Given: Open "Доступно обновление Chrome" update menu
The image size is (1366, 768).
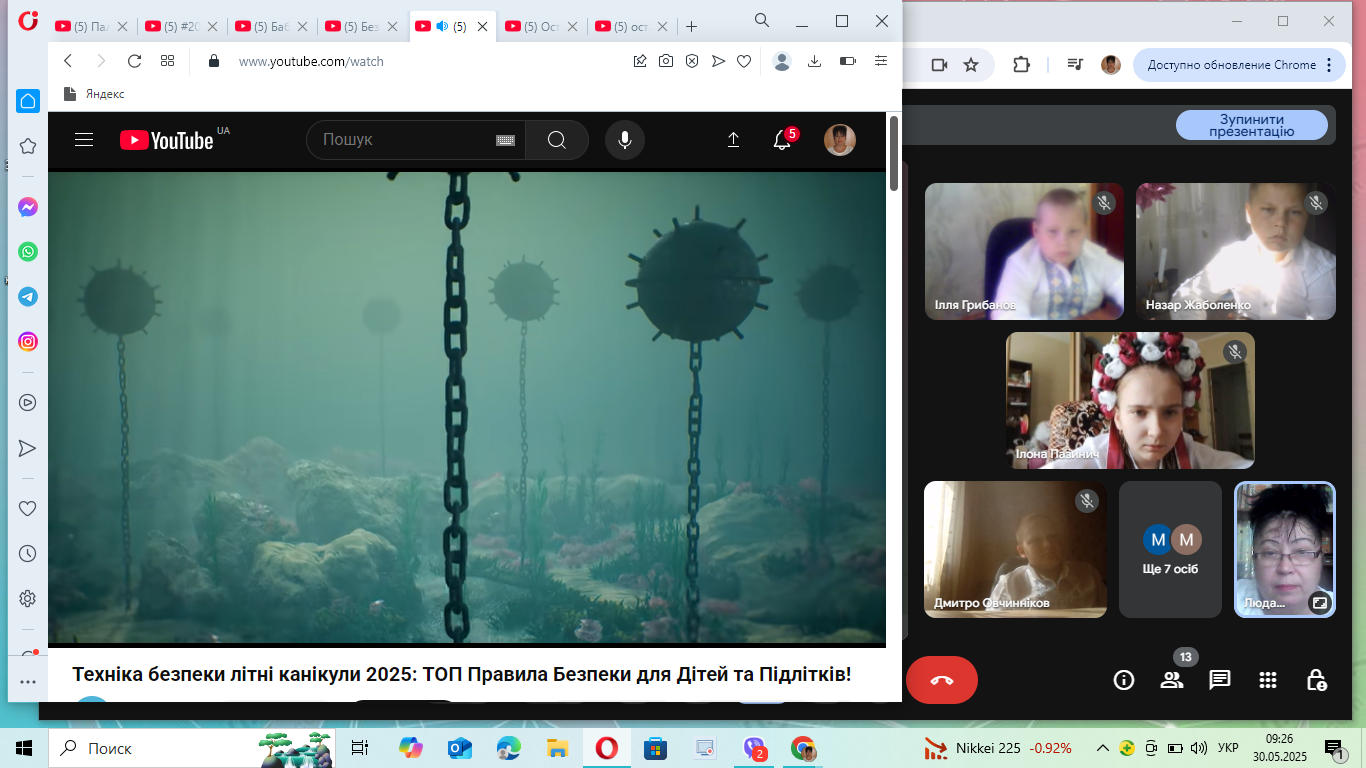Looking at the screenshot, I should pyautogui.click(x=1237, y=65).
